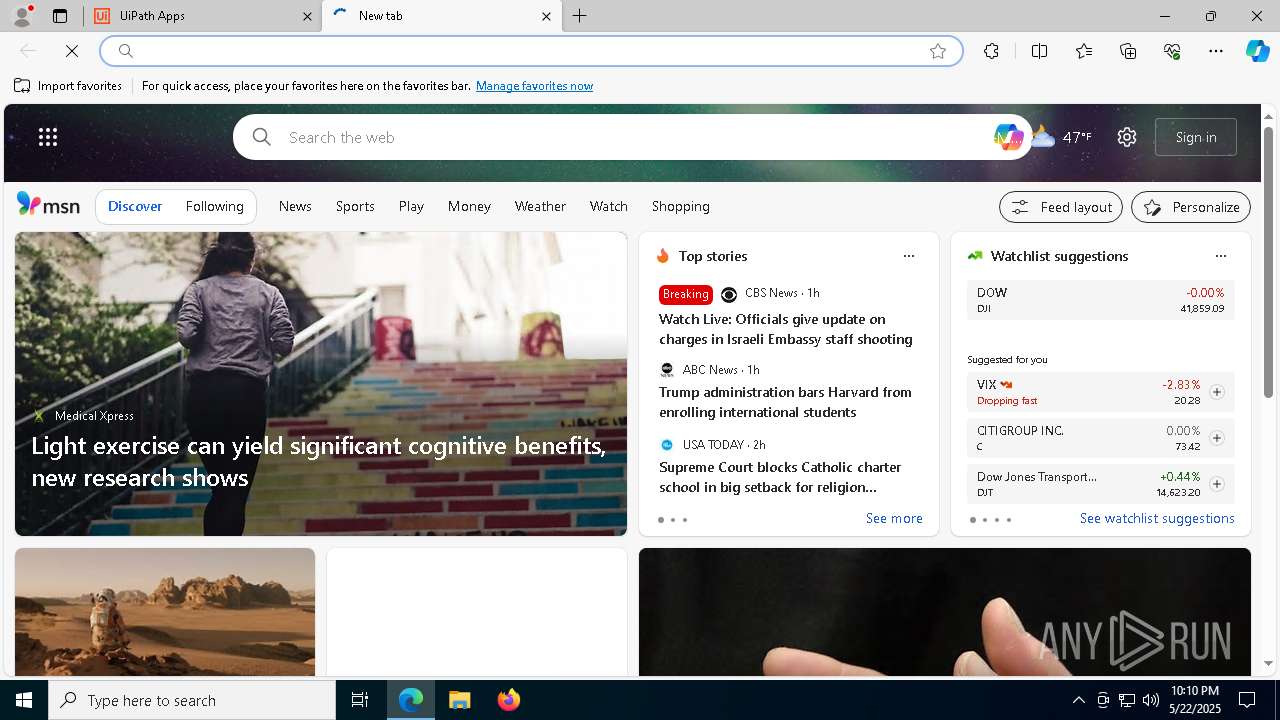
Task: Open the Extensions puzzle icon
Action: click(x=991, y=51)
